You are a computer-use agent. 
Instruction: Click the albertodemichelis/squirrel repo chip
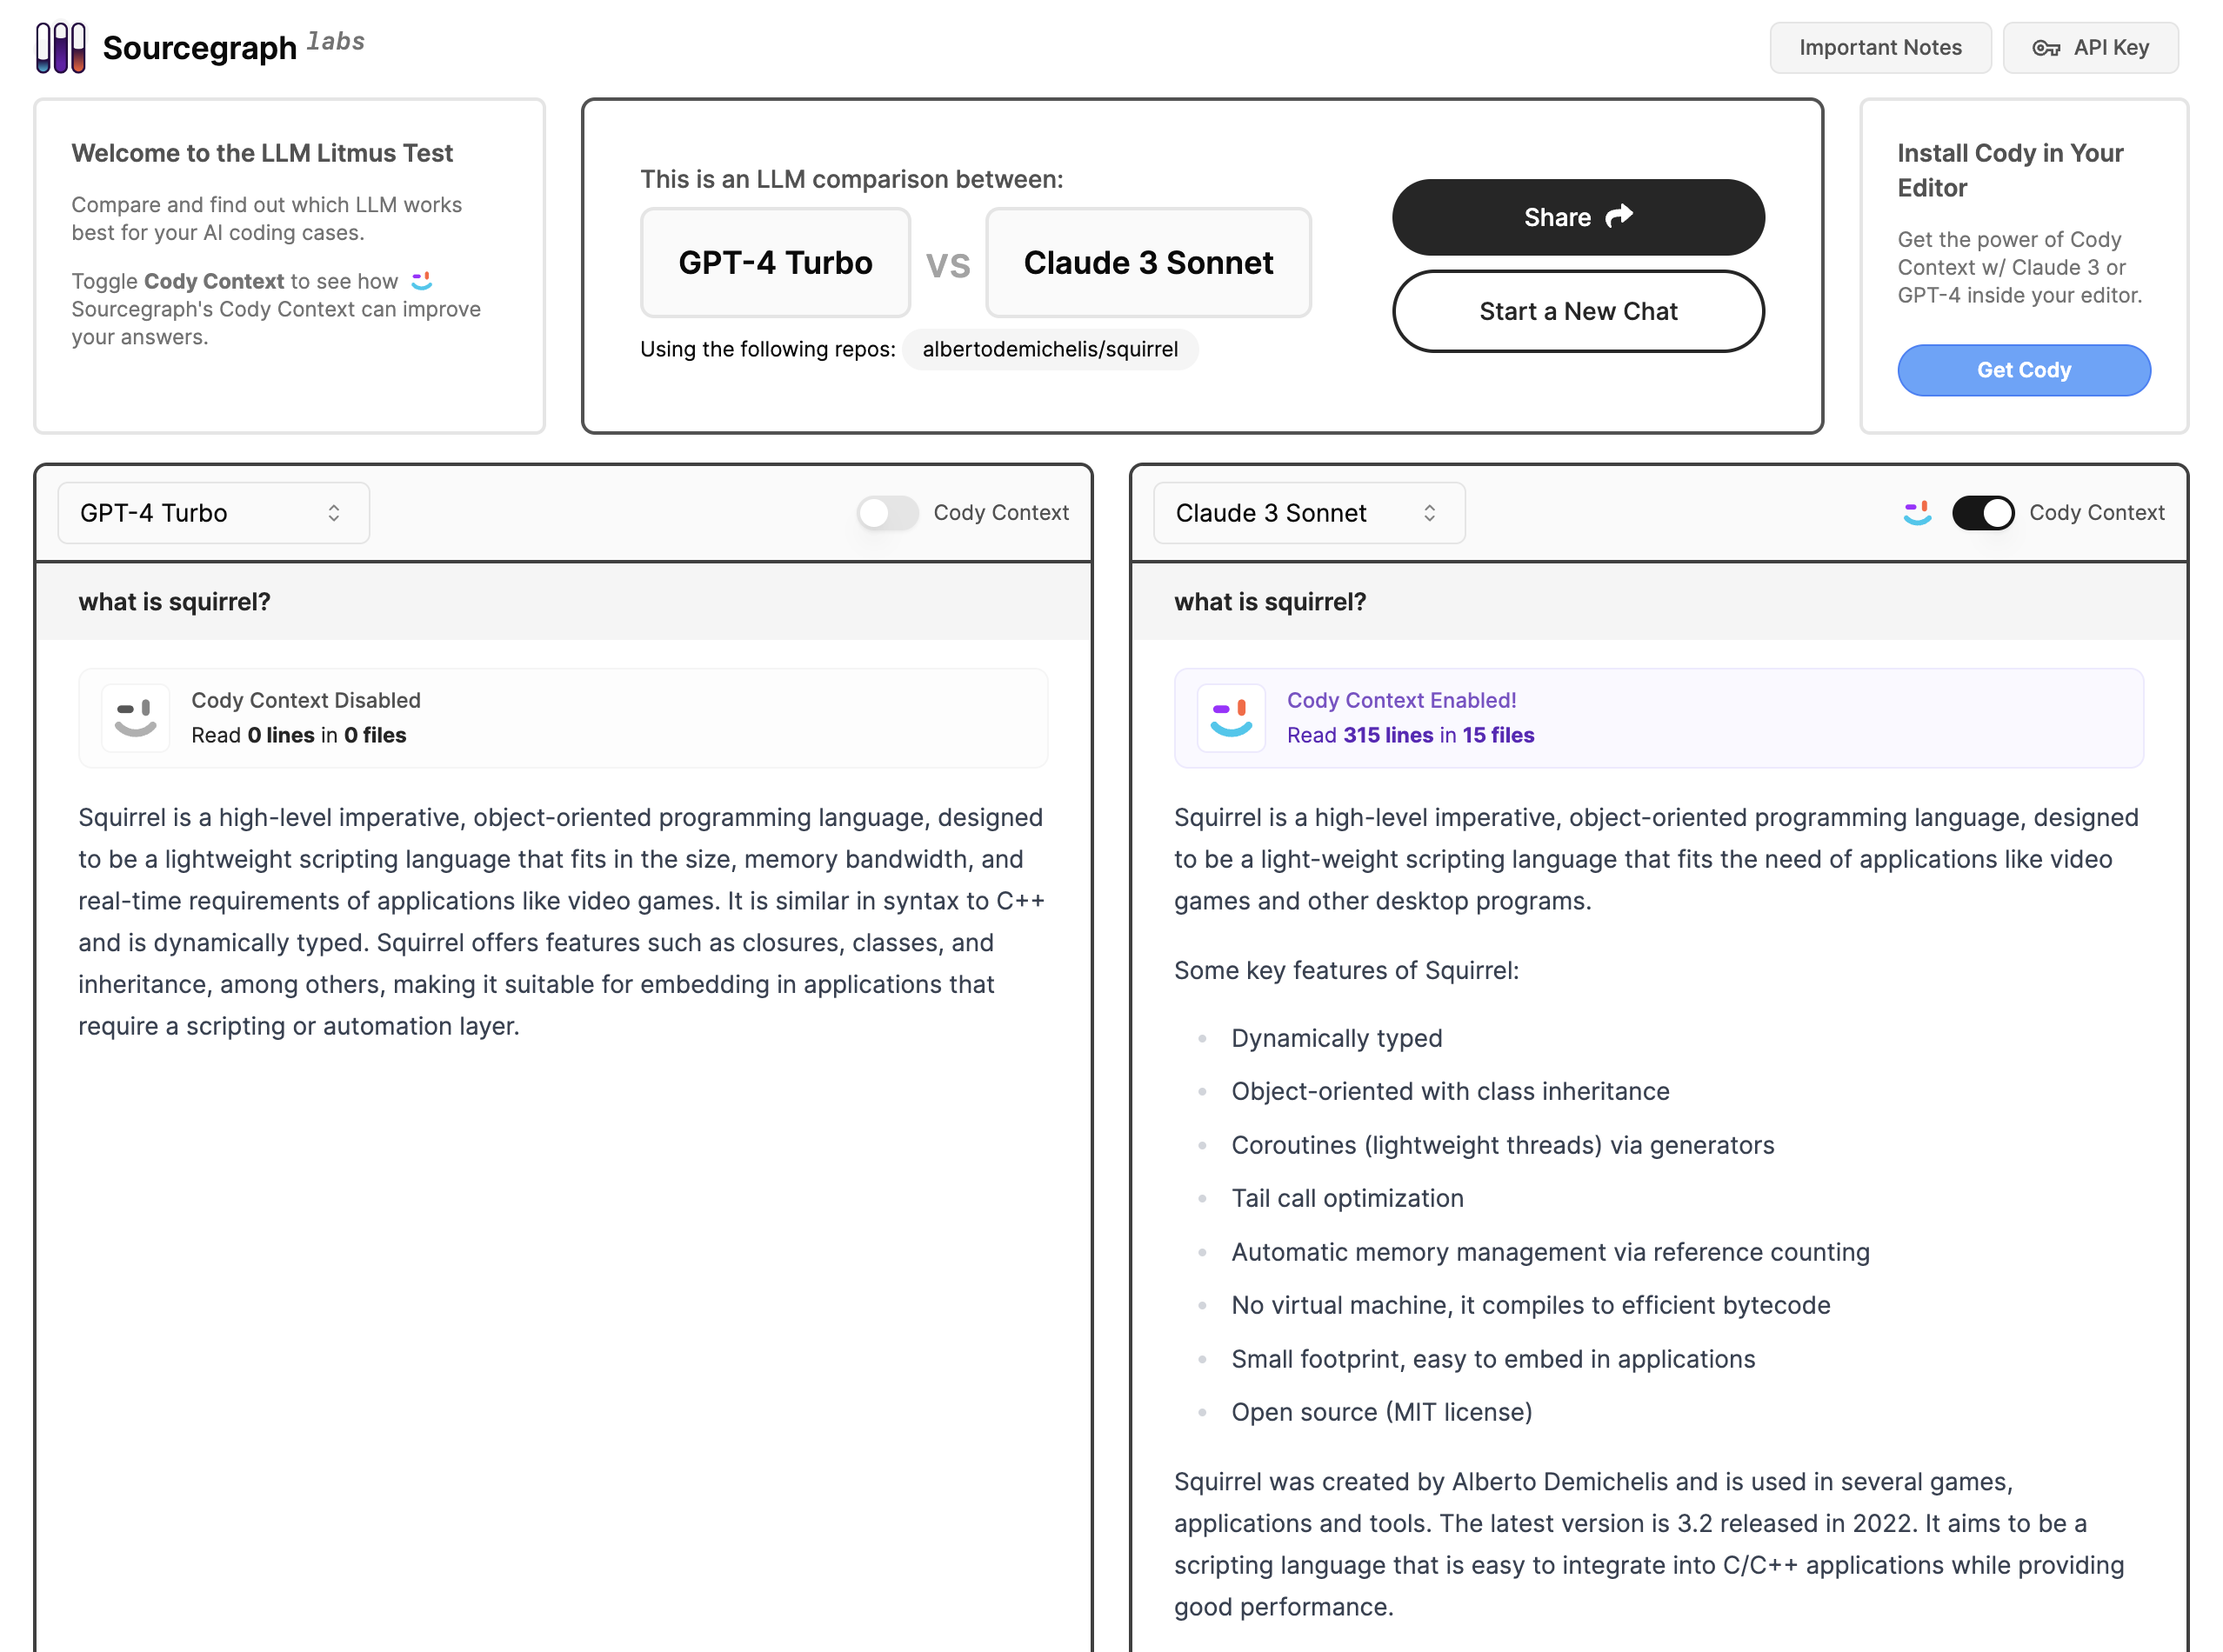pyautogui.click(x=1050, y=349)
